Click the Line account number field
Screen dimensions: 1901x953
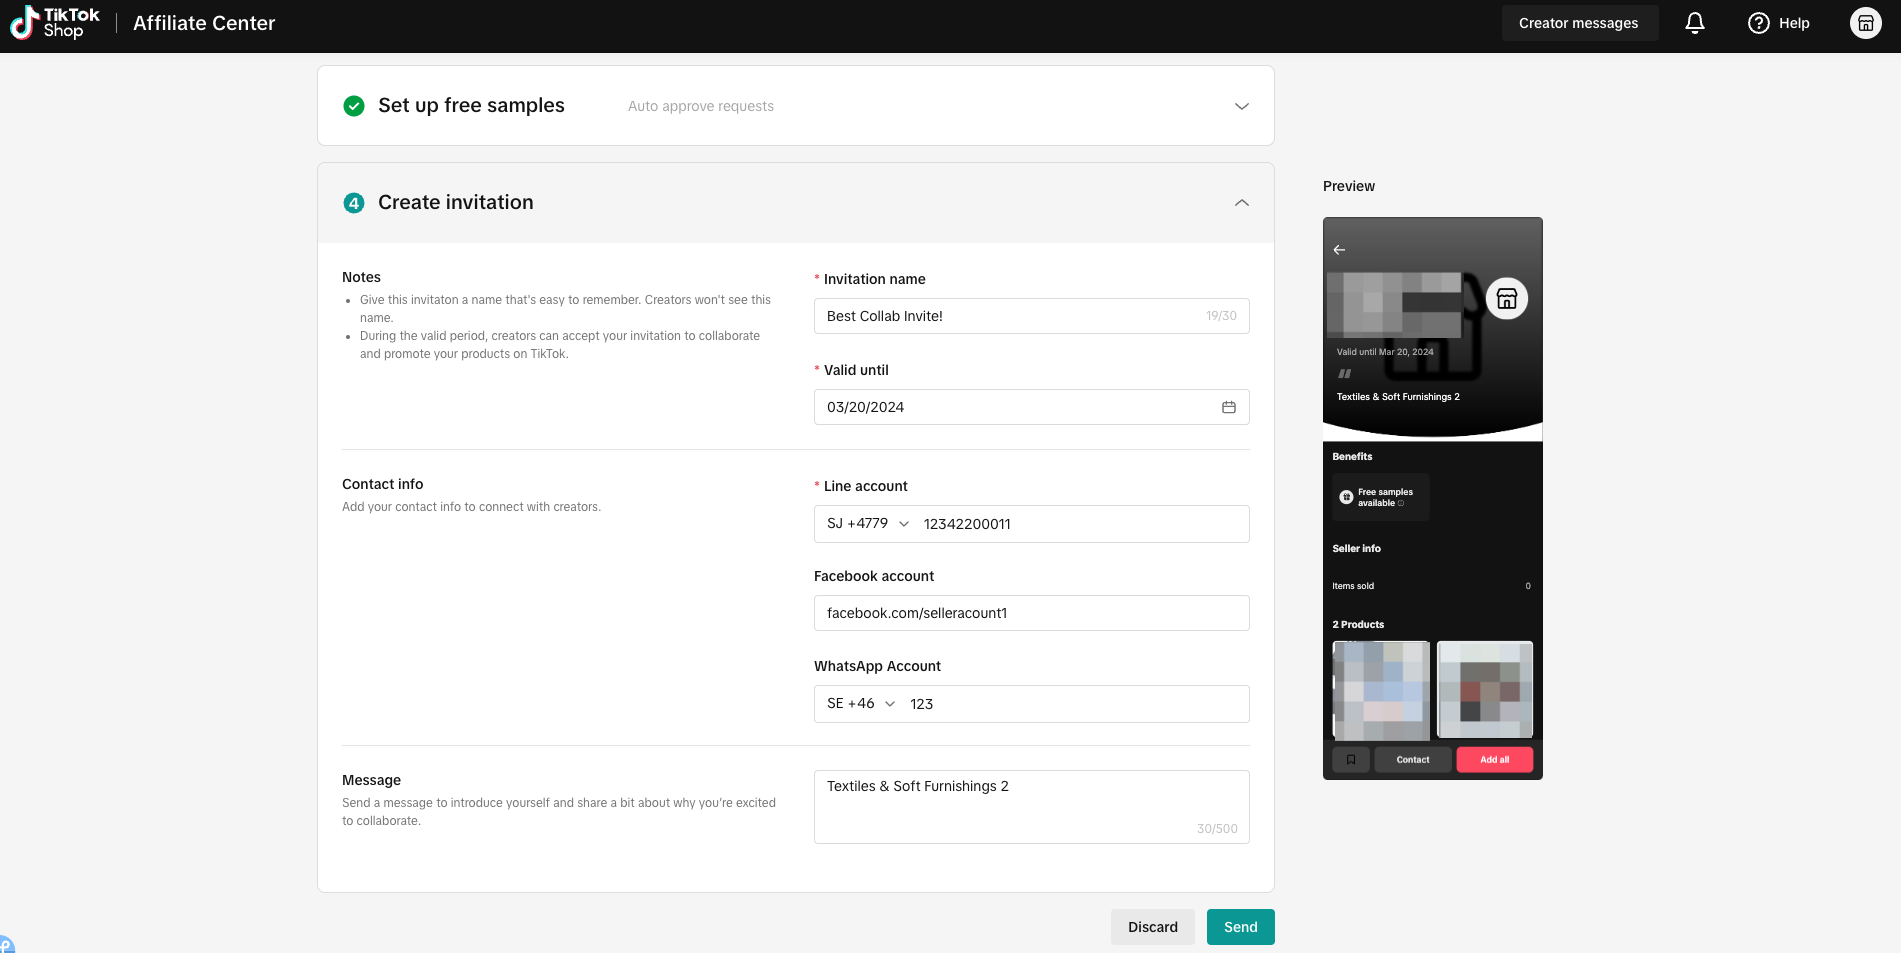[x=1080, y=524]
